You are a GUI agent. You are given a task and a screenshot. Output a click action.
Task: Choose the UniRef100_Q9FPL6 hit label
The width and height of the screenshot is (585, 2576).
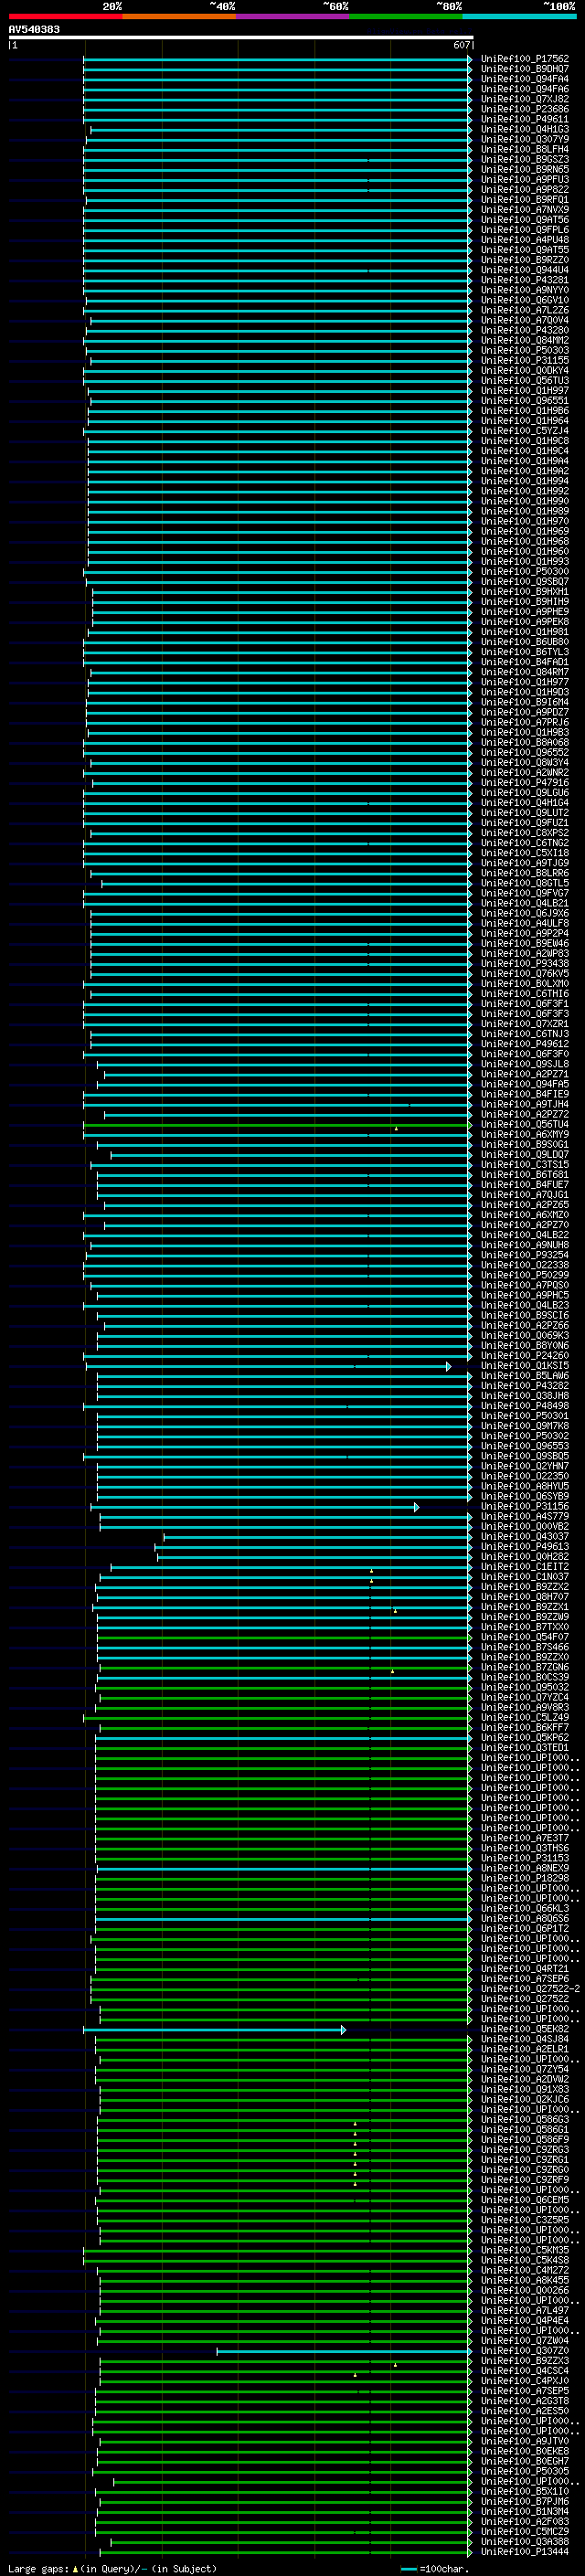pos(524,230)
